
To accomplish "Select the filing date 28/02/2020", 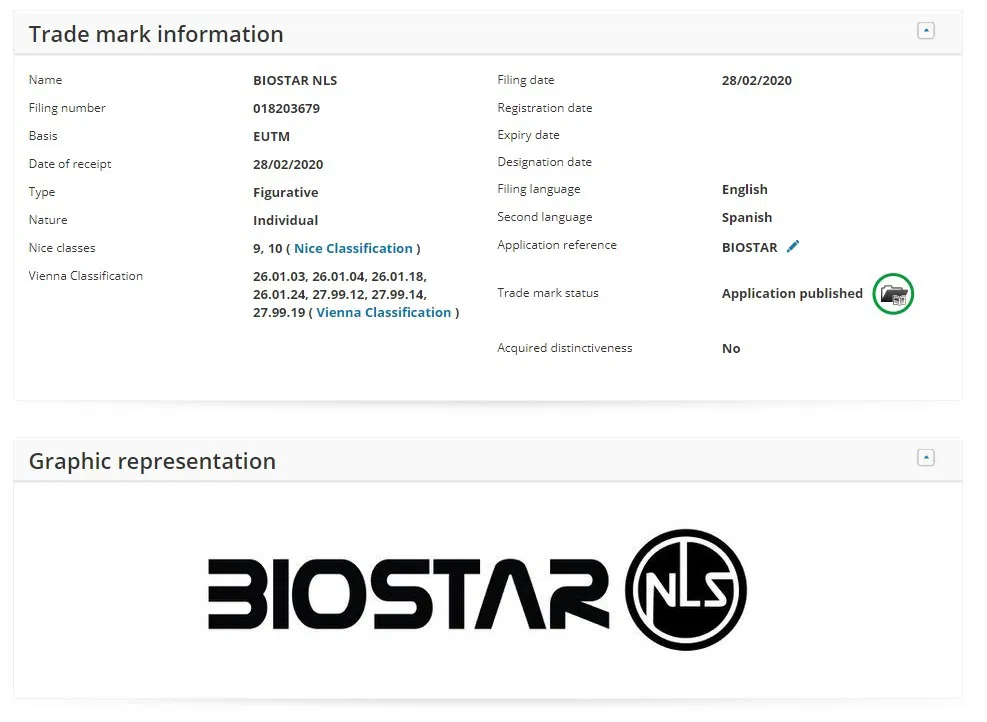I will (x=756, y=80).
